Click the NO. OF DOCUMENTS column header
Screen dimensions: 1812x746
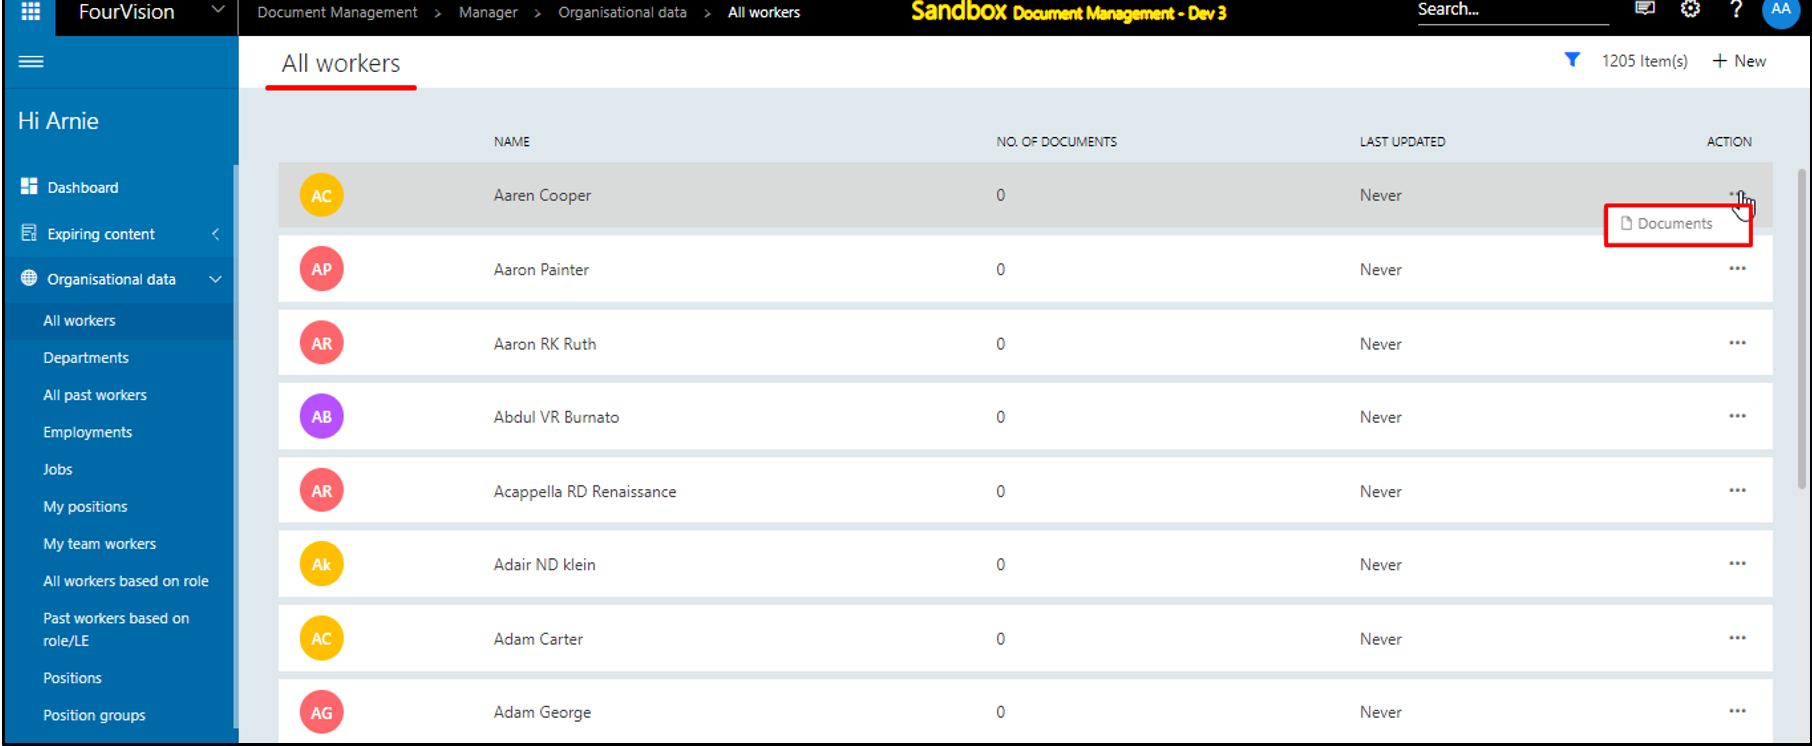point(1056,141)
